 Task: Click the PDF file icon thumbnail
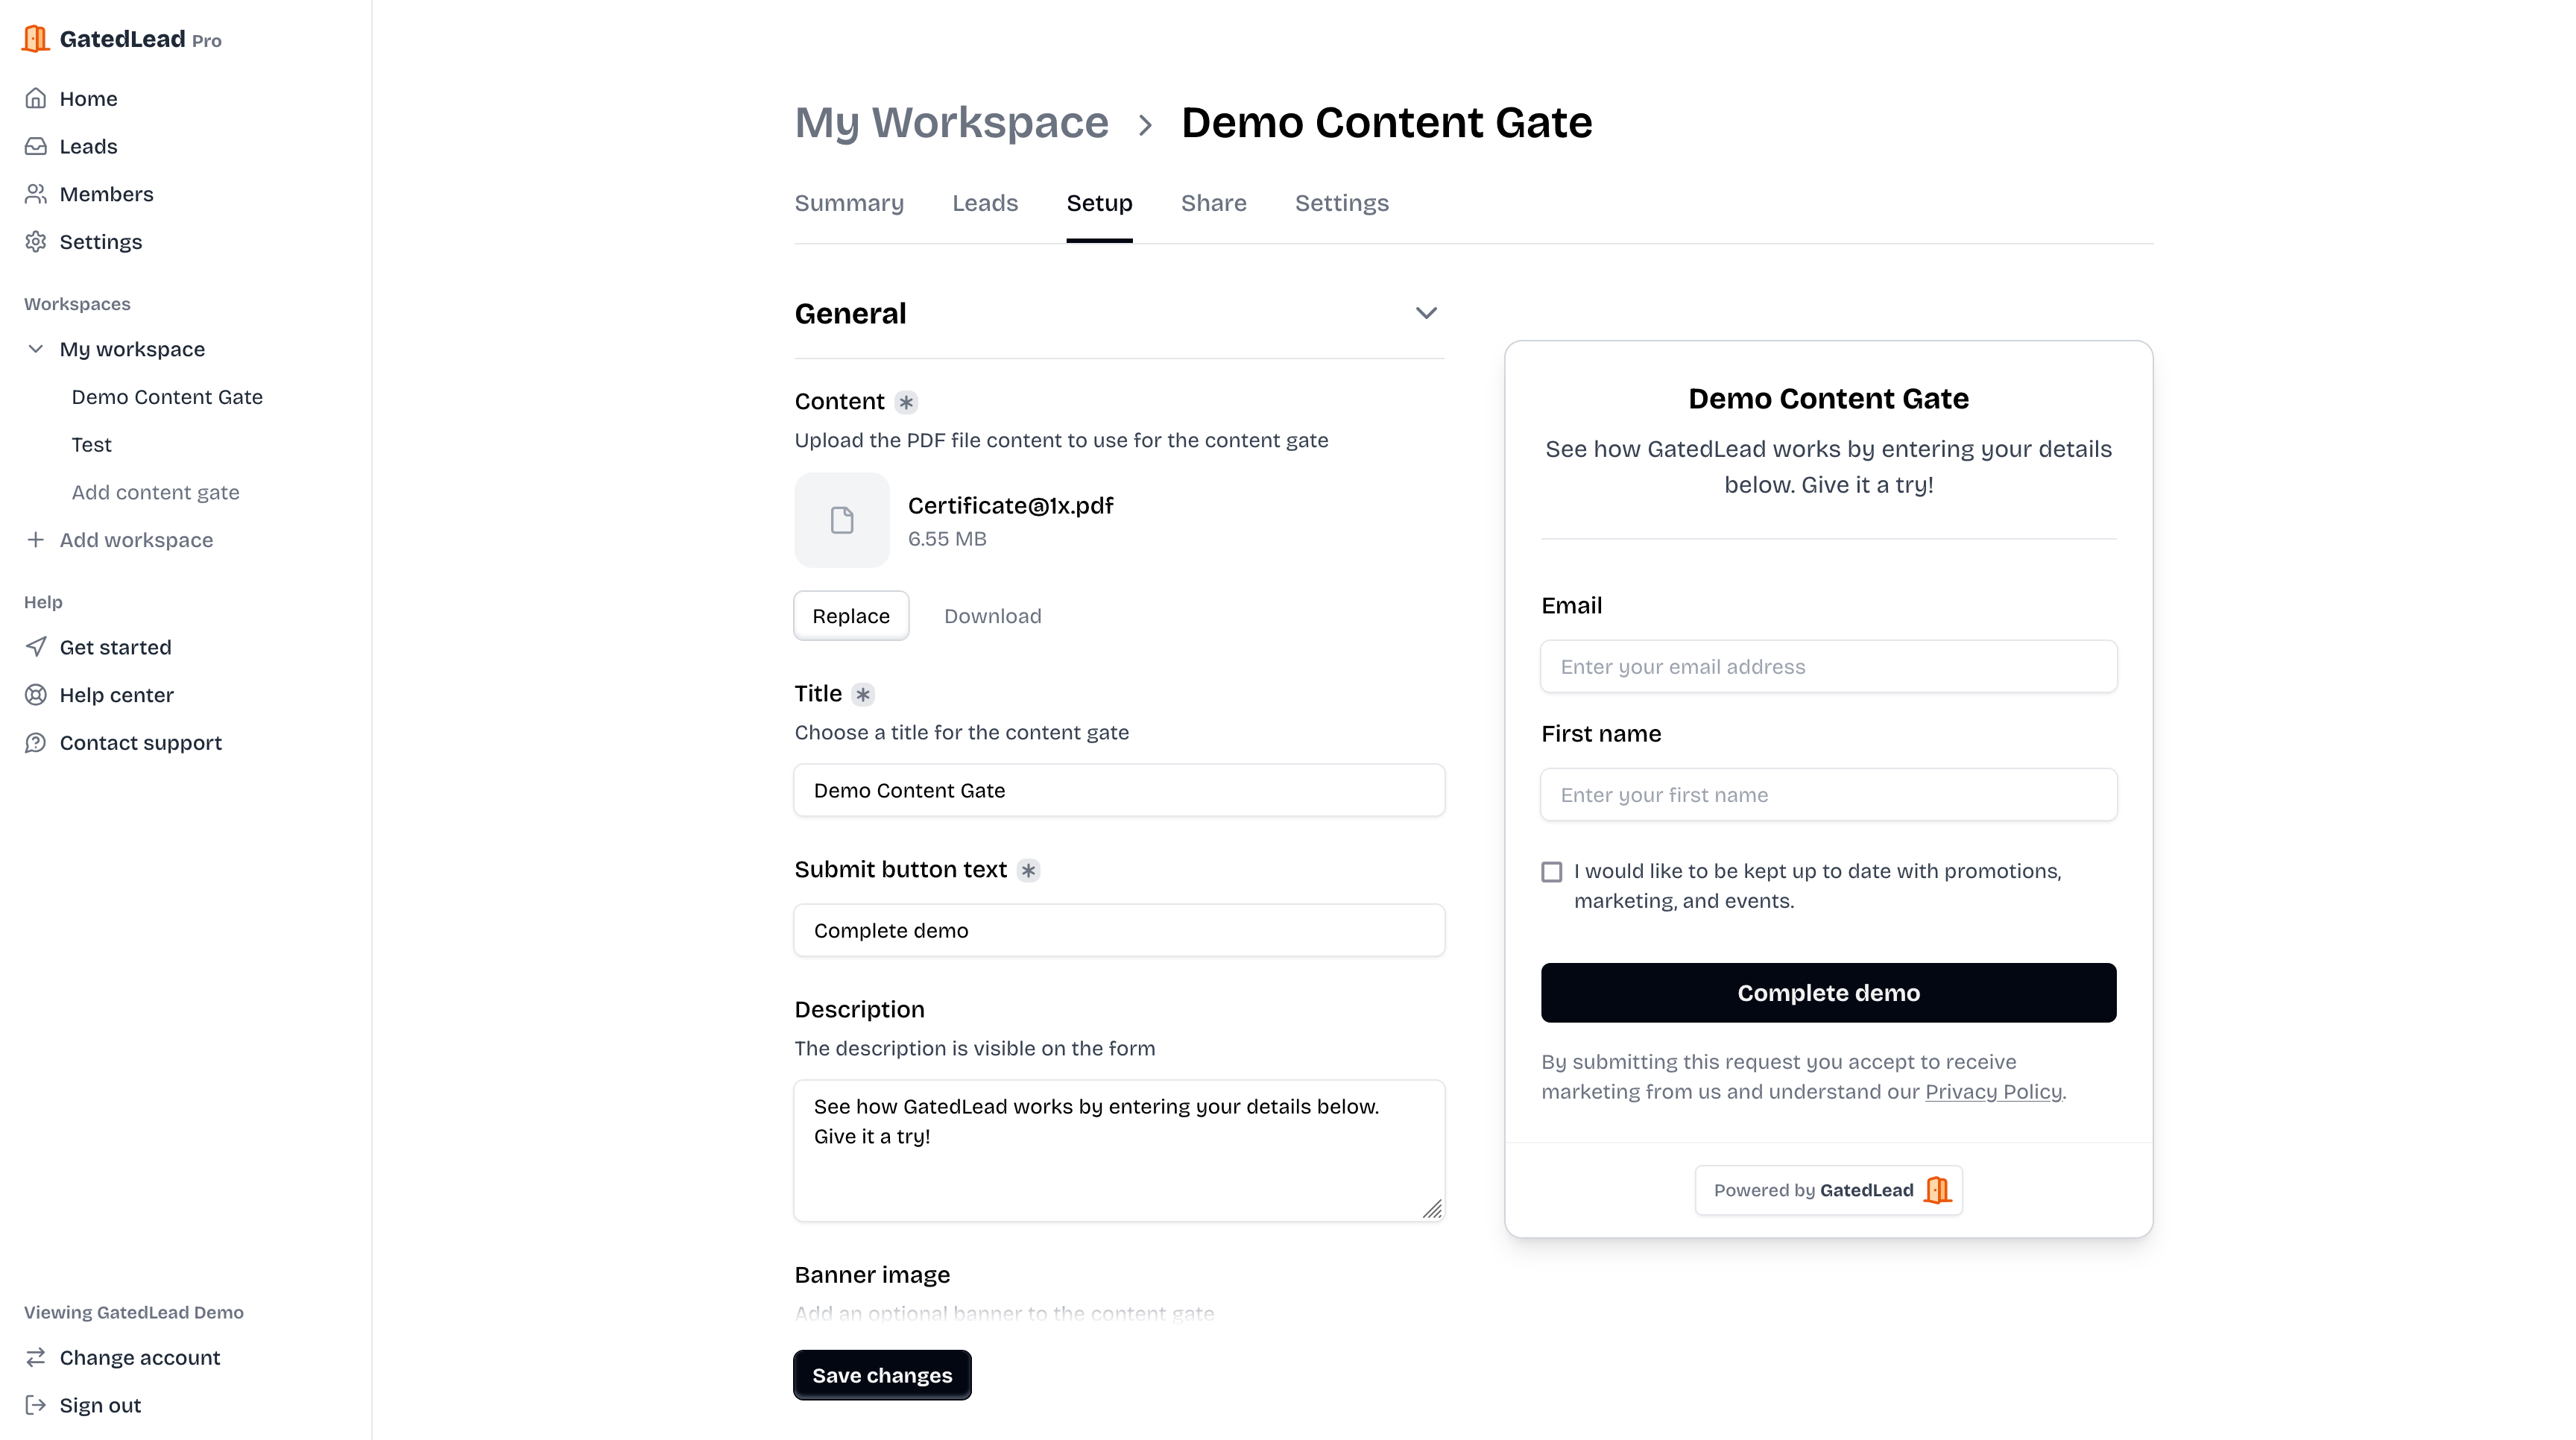[842, 520]
